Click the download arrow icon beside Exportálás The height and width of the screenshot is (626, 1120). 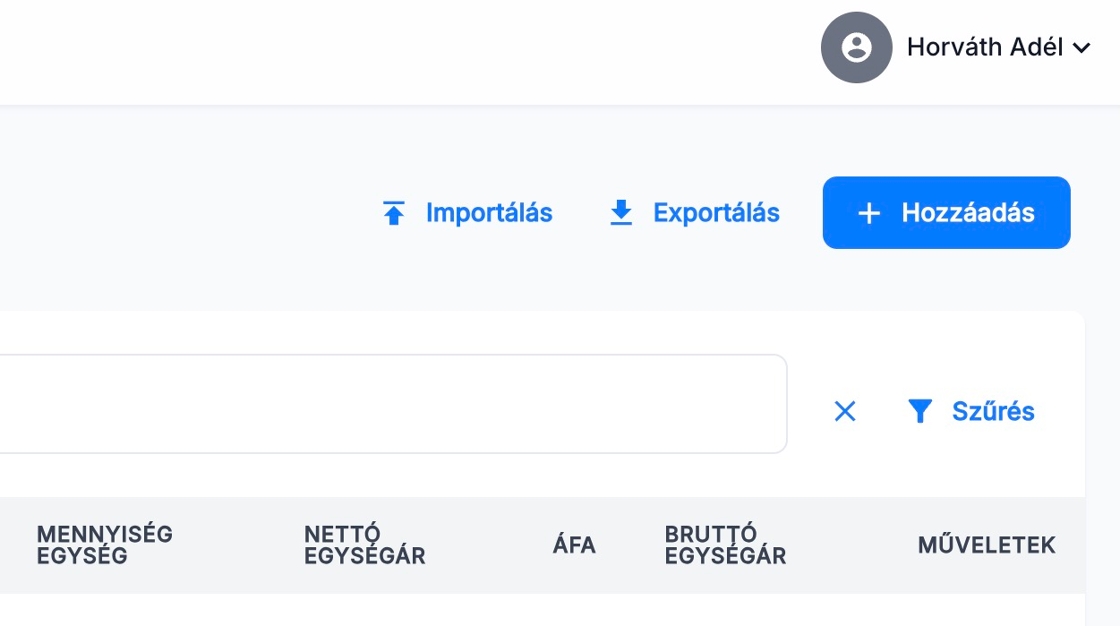point(621,213)
